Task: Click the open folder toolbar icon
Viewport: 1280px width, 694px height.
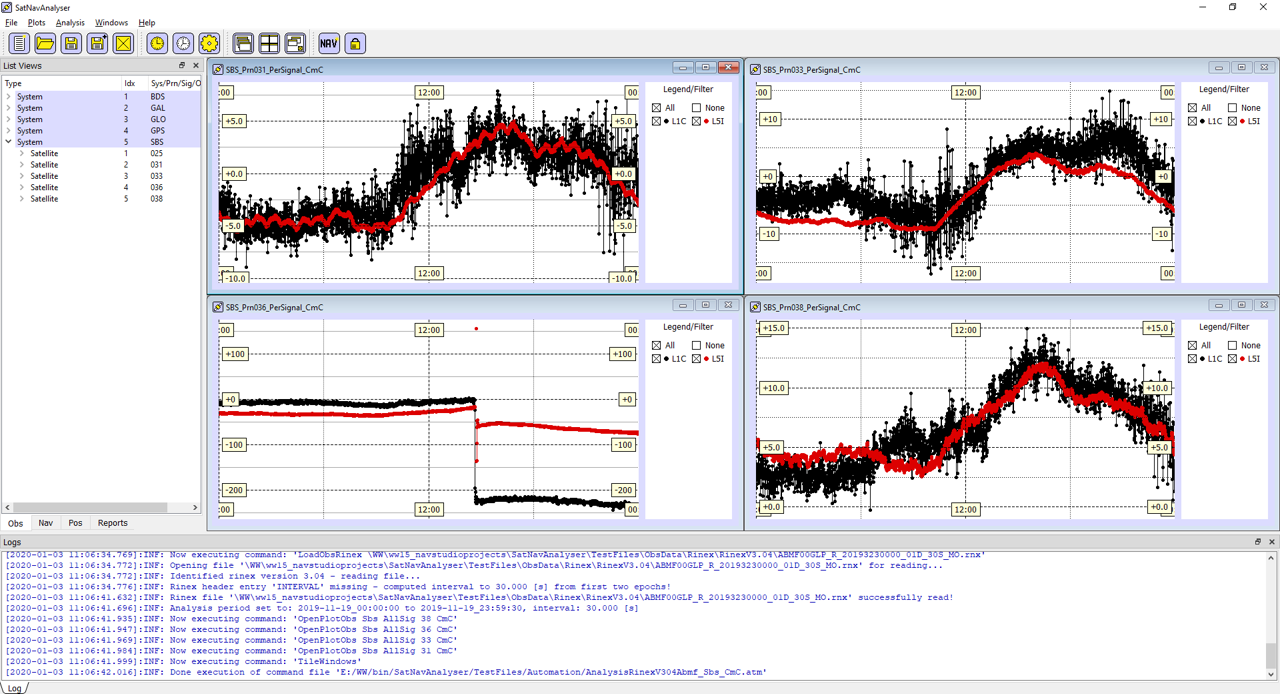Action: [x=45, y=43]
